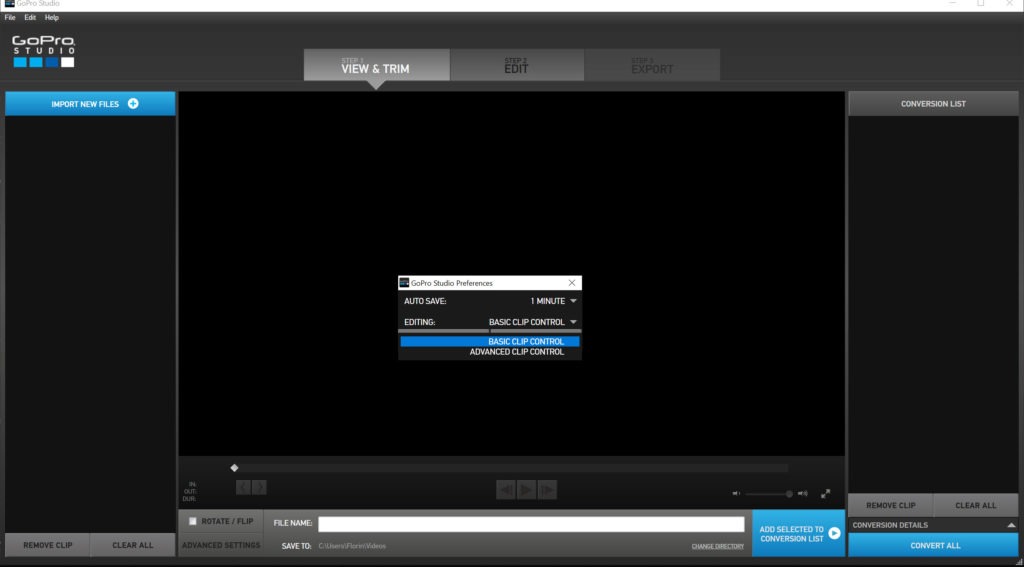Step forward one frame in player
Screen dimensions: 1024x567
click(547, 489)
